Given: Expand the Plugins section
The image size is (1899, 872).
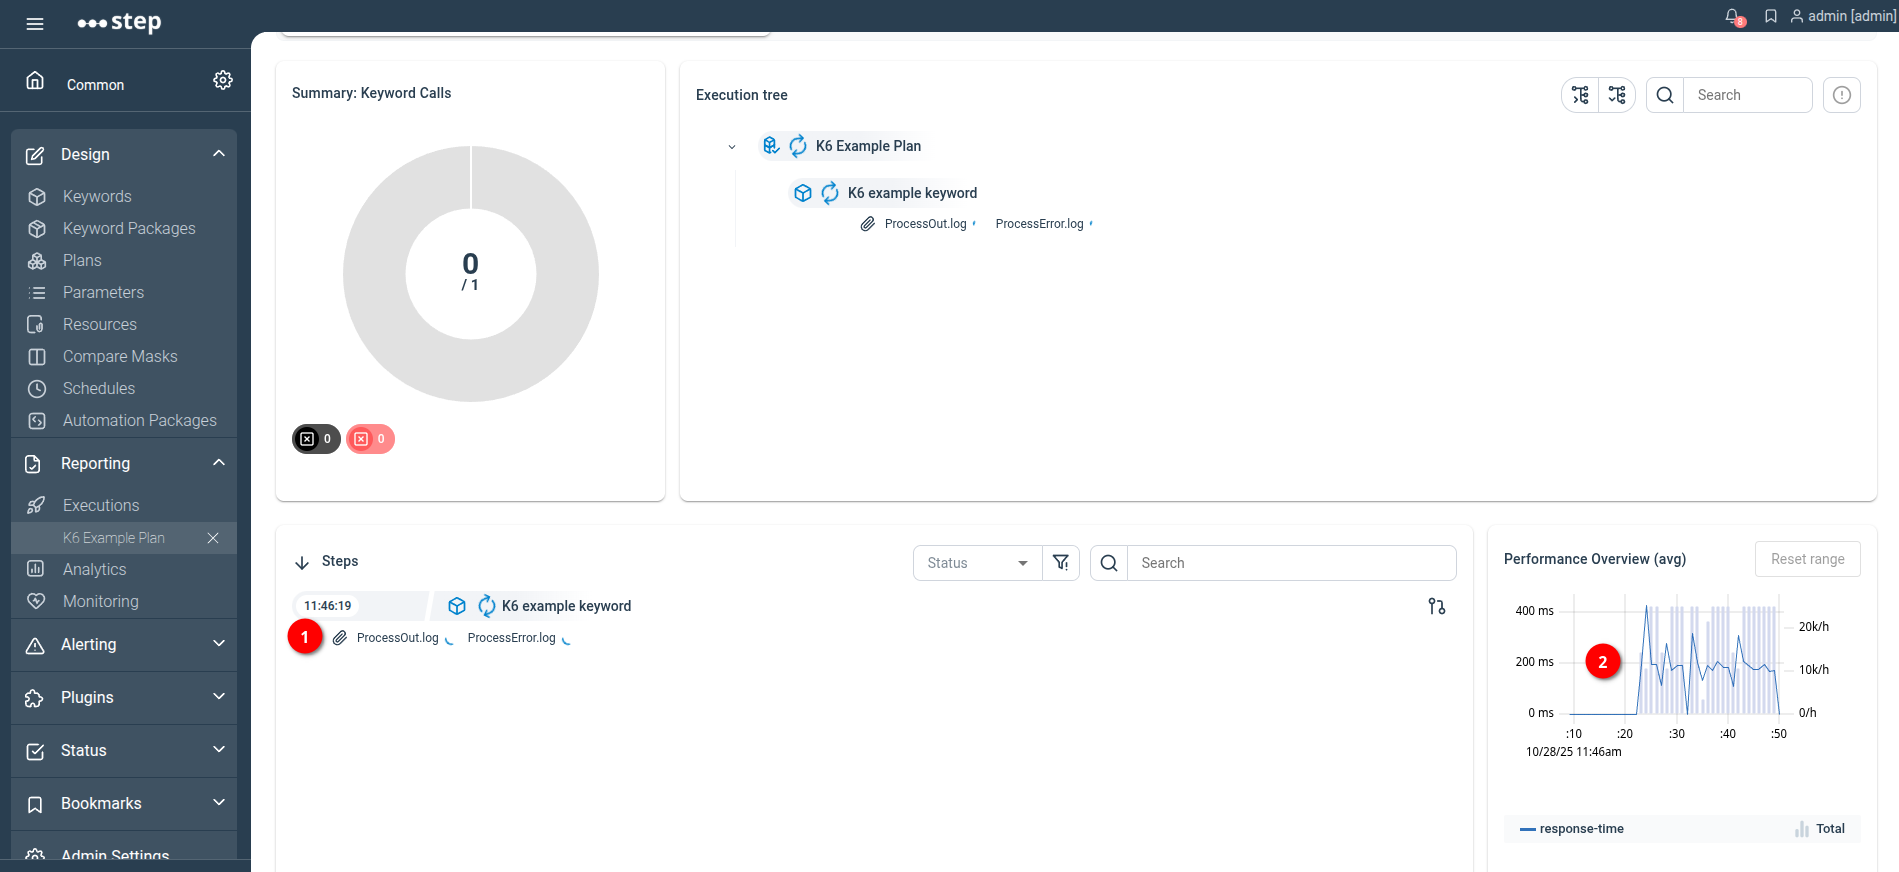Looking at the screenshot, I should [219, 697].
